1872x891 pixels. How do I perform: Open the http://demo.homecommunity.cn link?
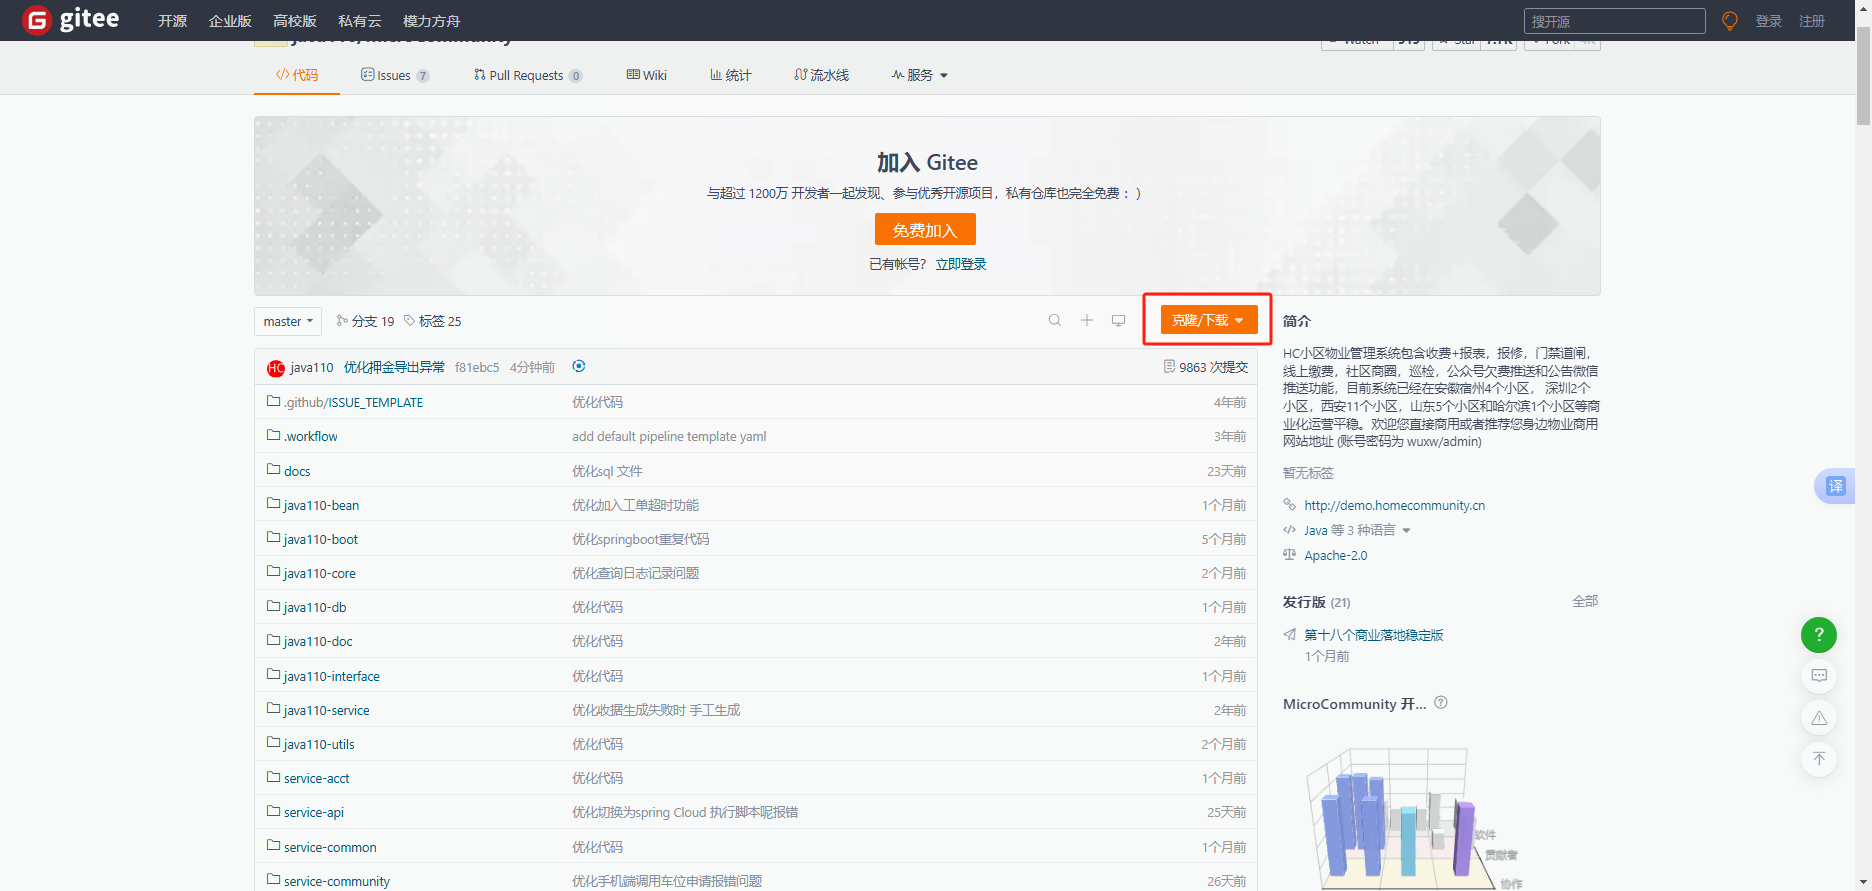point(1395,505)
